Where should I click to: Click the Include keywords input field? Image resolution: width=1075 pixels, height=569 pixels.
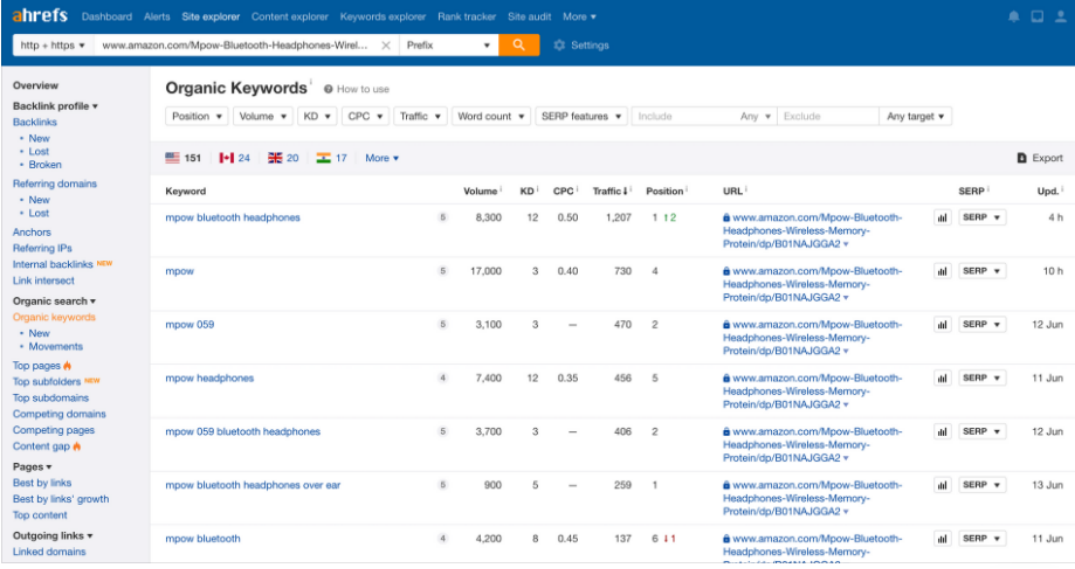click(x=684, y=117)
